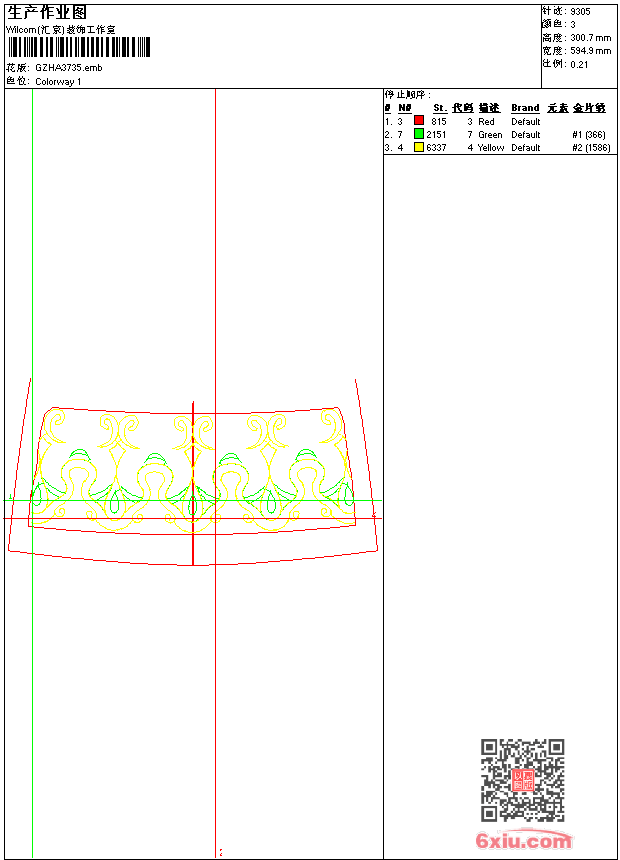Click the 生产作业图 title
The image size is (620, 860).
click(47, 13)
